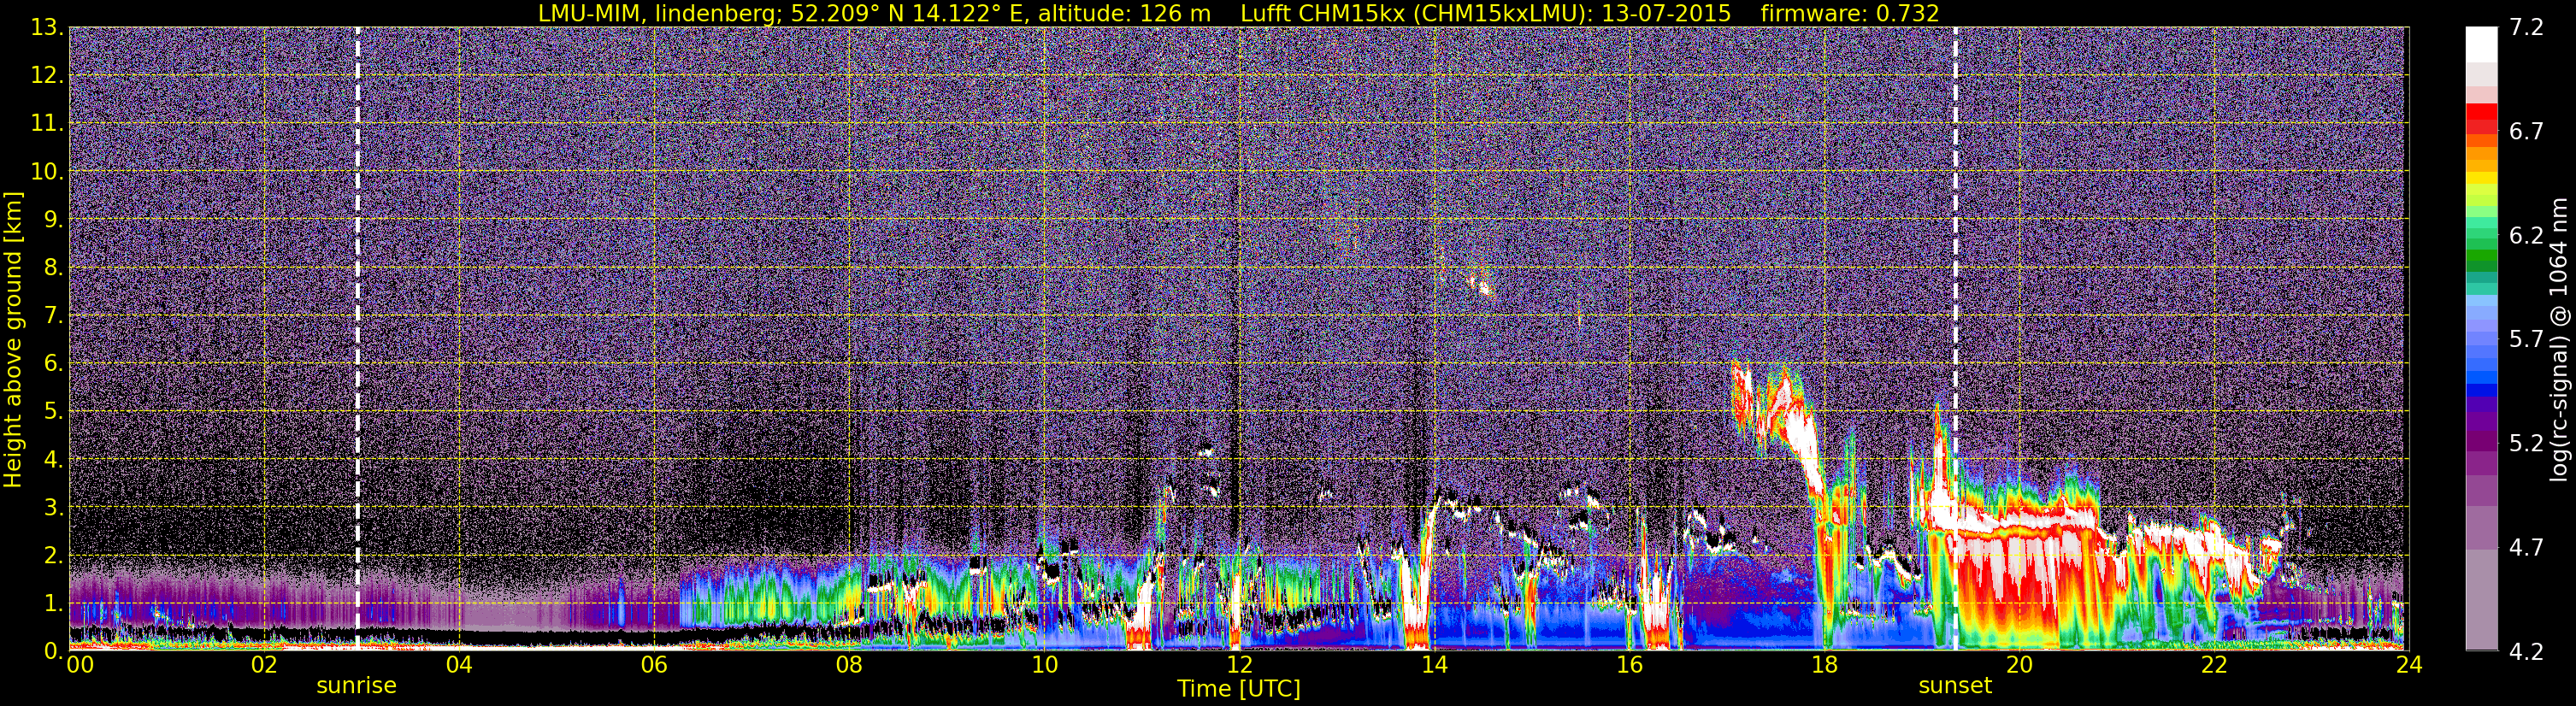Click the time axis tick '20'
Screen dimensions: 2576x706
pyautogui.click(x=2019, y=665)
